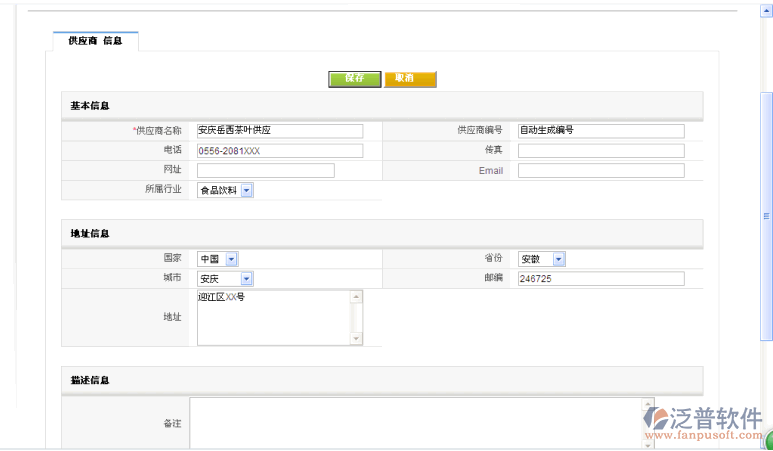This screenshot has height=451, width=773.
Task: Expand the 城市 city dropdown
Action: point(246,279)
